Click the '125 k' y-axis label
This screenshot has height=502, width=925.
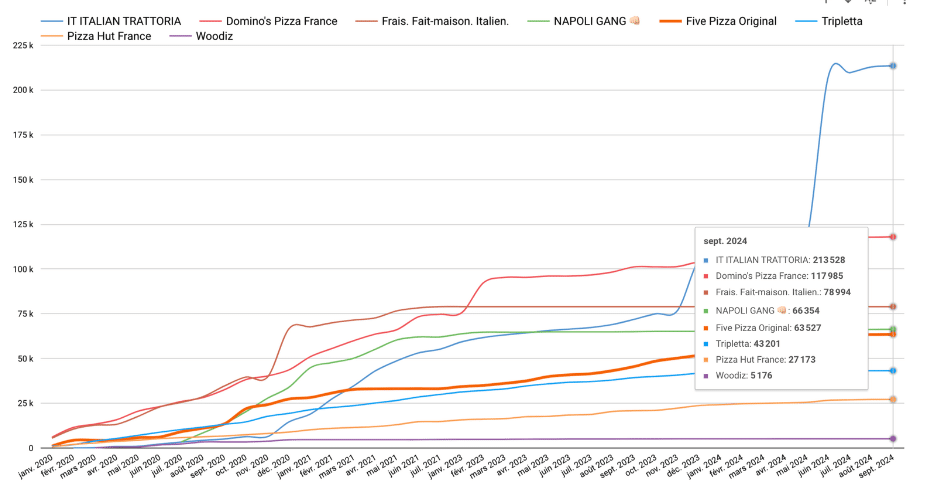point(23,224)
